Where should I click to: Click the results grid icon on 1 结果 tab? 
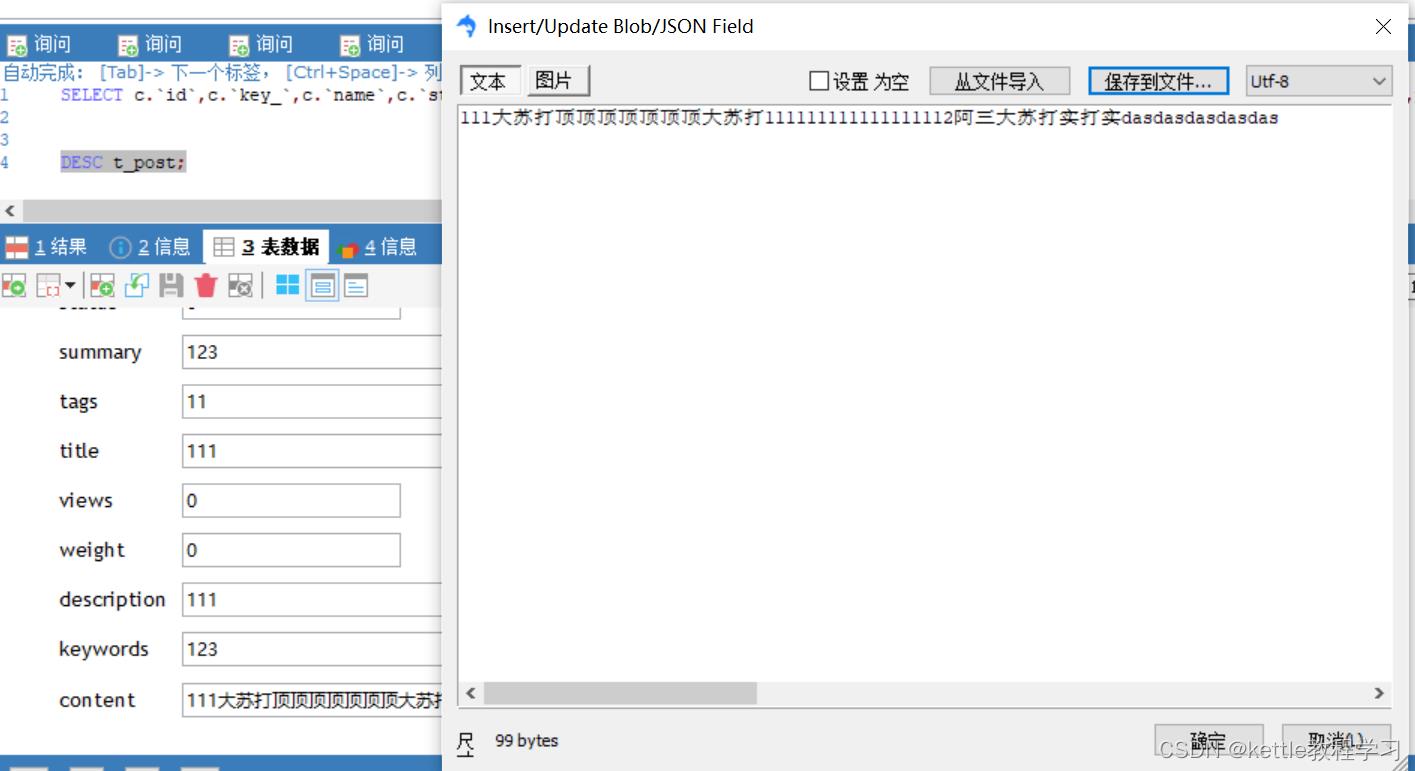pos(17,247)
